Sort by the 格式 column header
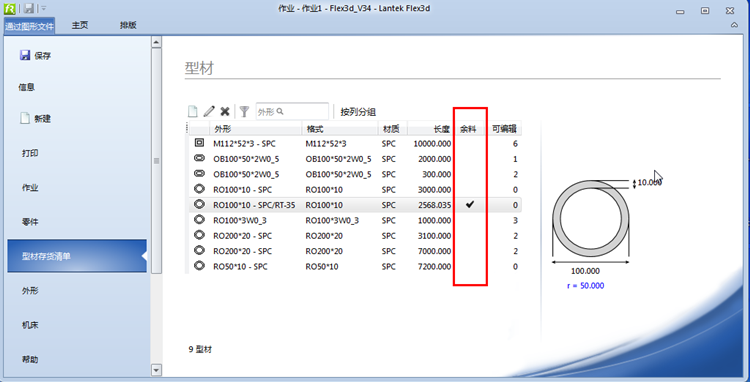Screen dimensions: 750x382 point(340,129)
